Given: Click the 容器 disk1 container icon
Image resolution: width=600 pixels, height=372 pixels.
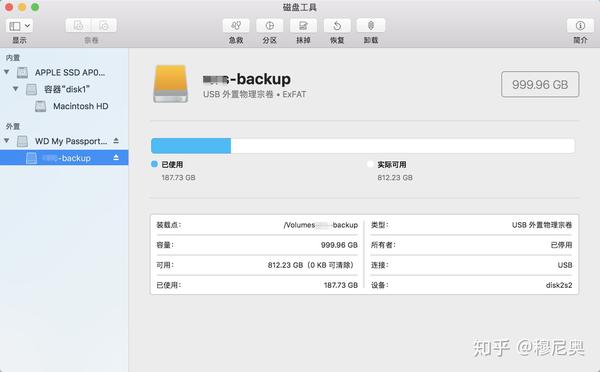Looking at the screenshot, I should 31,89.
